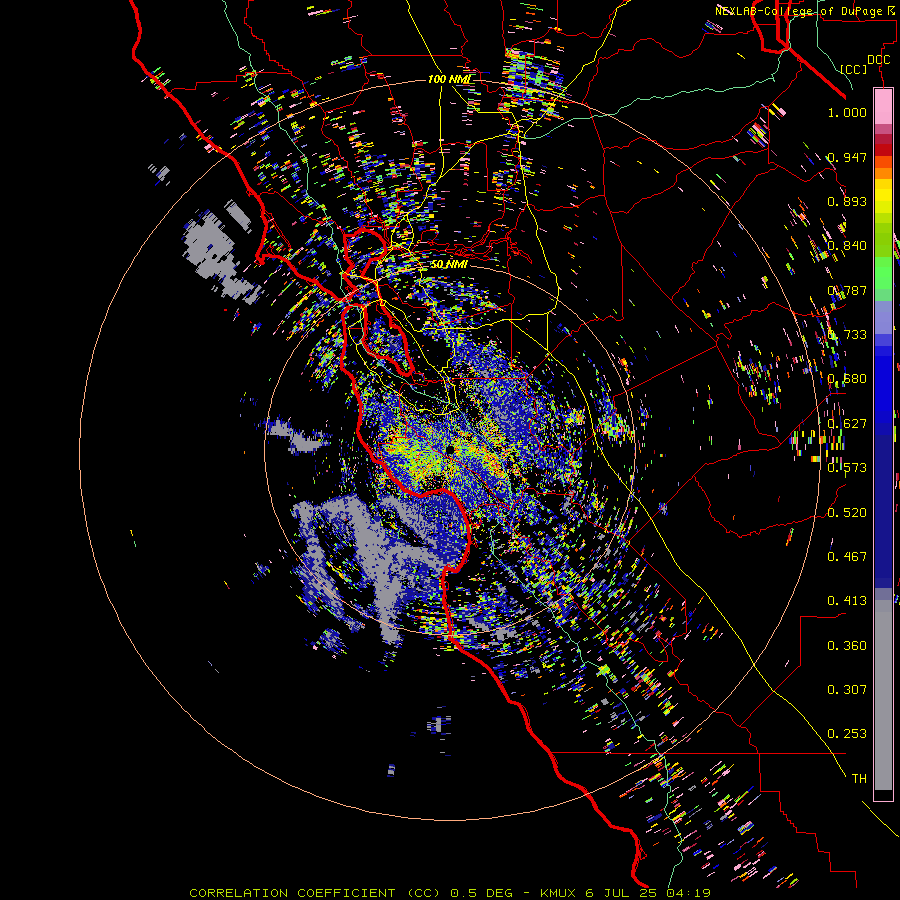The height and width of the screenshot is (900, 900).
Task: Select the 0.947 scale value
Action: tap(847, 157)
